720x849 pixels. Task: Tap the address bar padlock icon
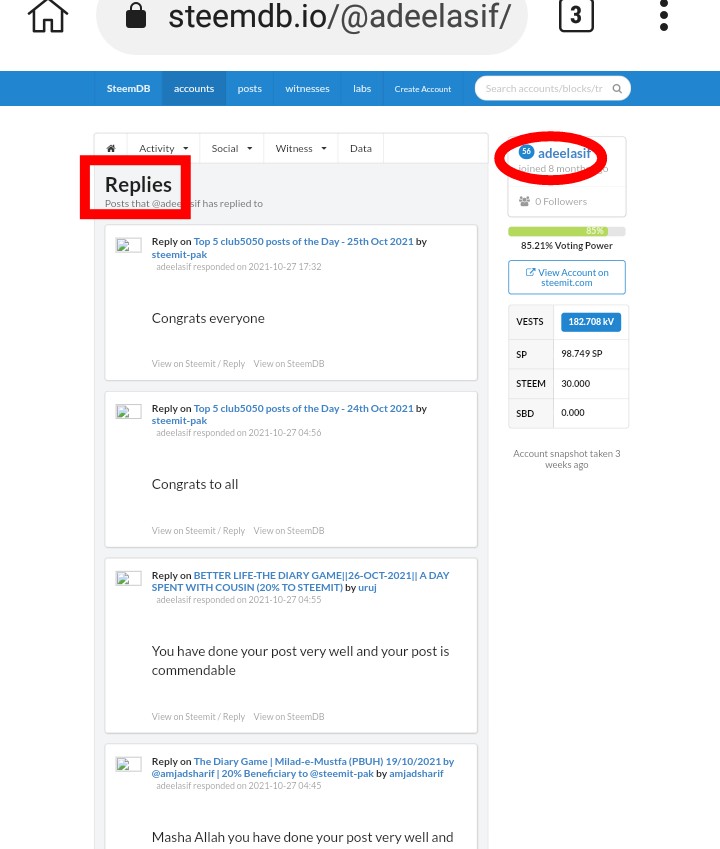(136, 15)
